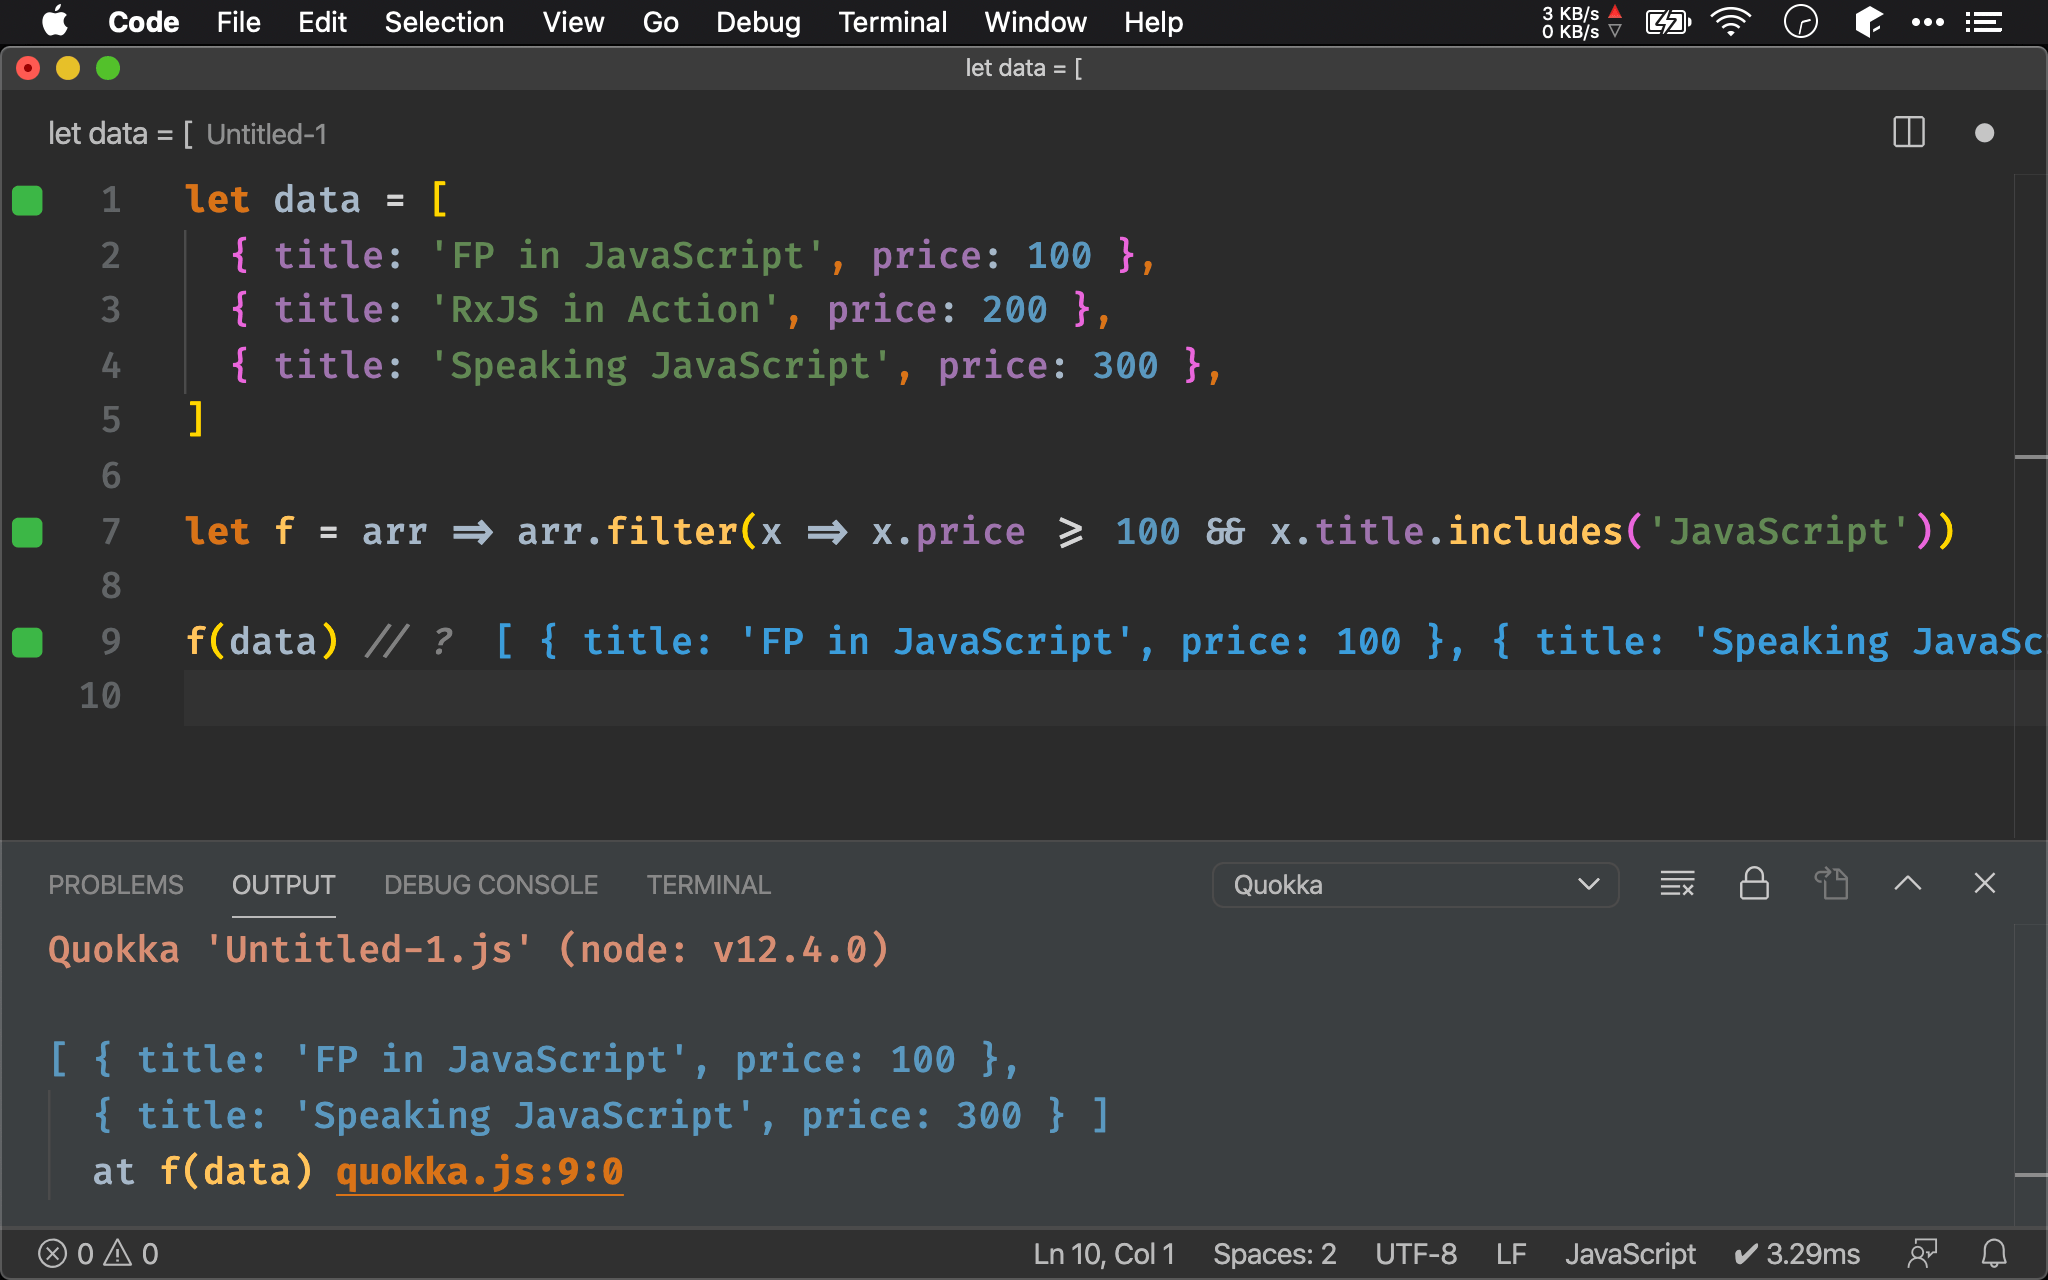The height and width of the screenshot is (1280, 2048).
Task: Toggle the green Quokka run indicator line 7
Action: tap(27, 531)
